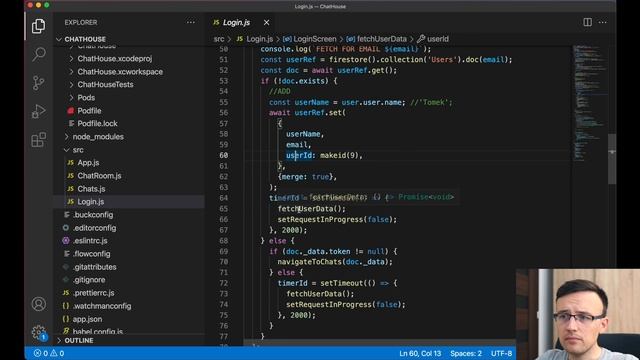Click the editor vertical scrollbar thumb
This screenshot has width=640, height=360.
pyautogui.click(x=612, y=159)
